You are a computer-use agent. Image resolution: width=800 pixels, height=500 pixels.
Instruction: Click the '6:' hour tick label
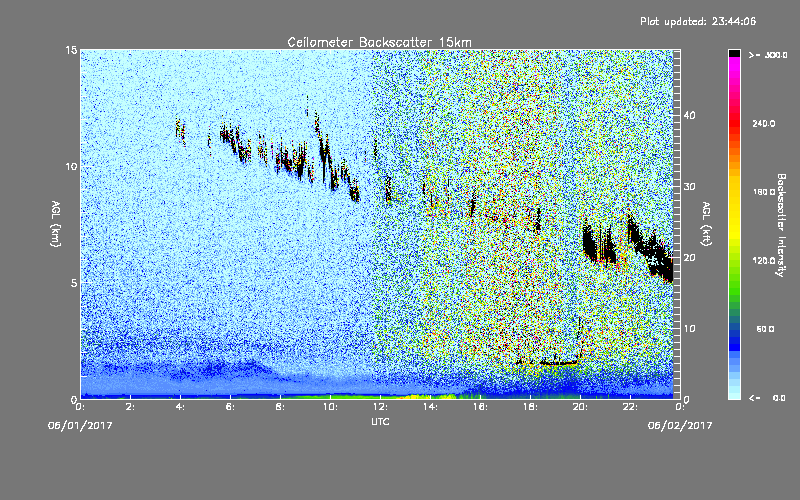click(230, 407)
